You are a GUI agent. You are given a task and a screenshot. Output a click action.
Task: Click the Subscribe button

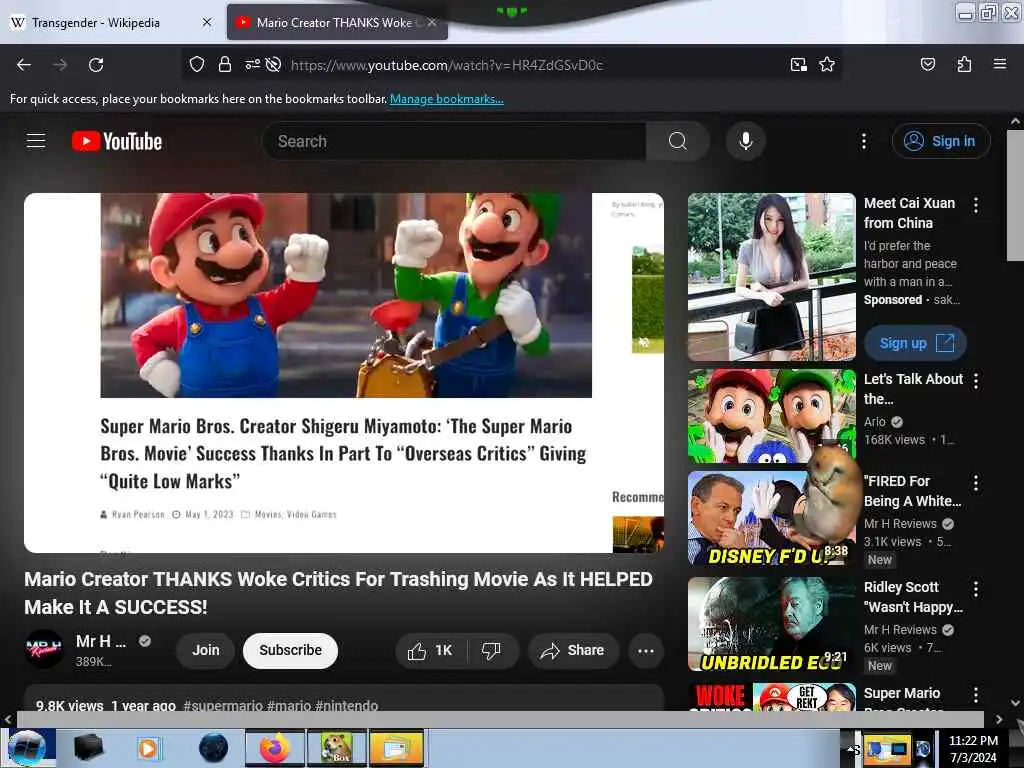pyautogui.click(x=291, y=650)
